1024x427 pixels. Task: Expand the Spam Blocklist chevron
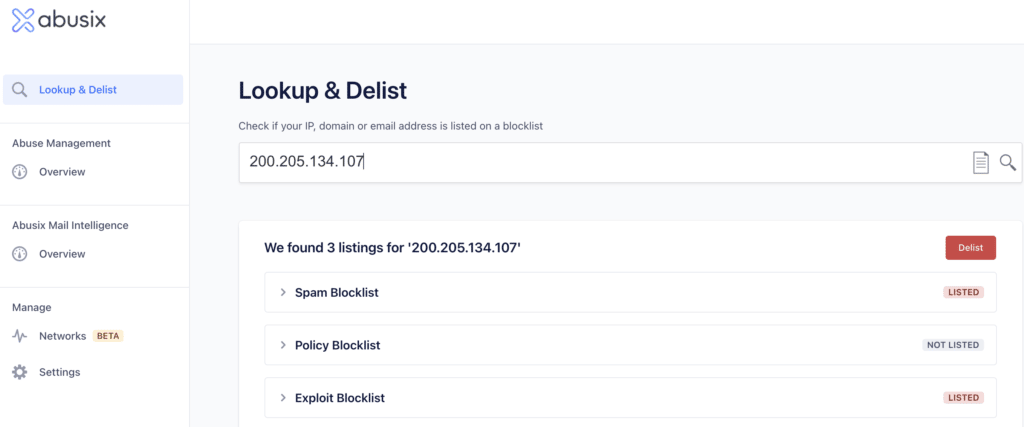[x=283, y=293]
